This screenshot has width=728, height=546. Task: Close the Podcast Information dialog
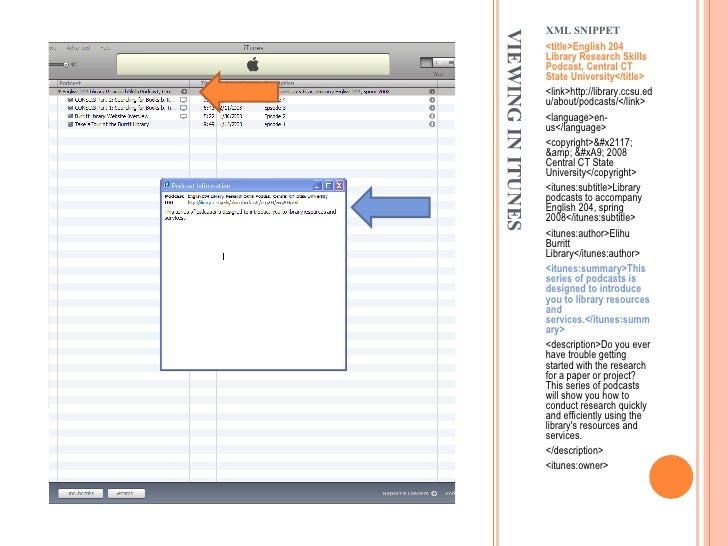click(339, 186)
